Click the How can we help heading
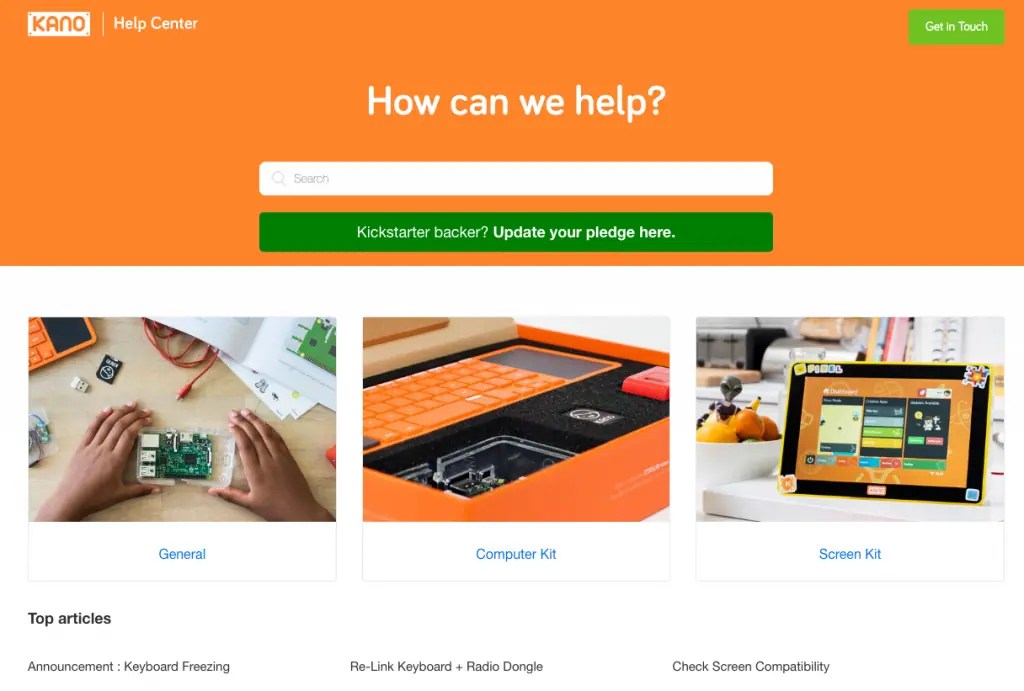The height and width of the screenshot is (691, 1024). tap(516, 102)
